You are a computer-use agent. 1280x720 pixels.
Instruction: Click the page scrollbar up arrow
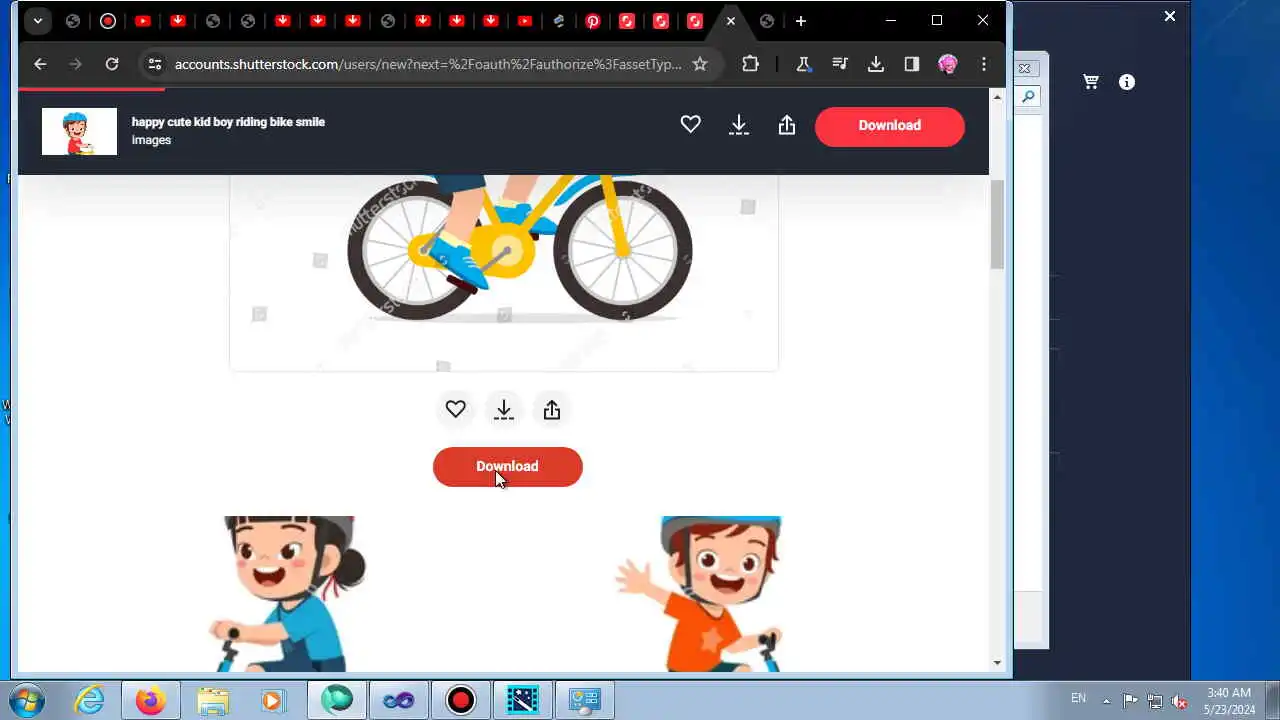tap(997, 97)
